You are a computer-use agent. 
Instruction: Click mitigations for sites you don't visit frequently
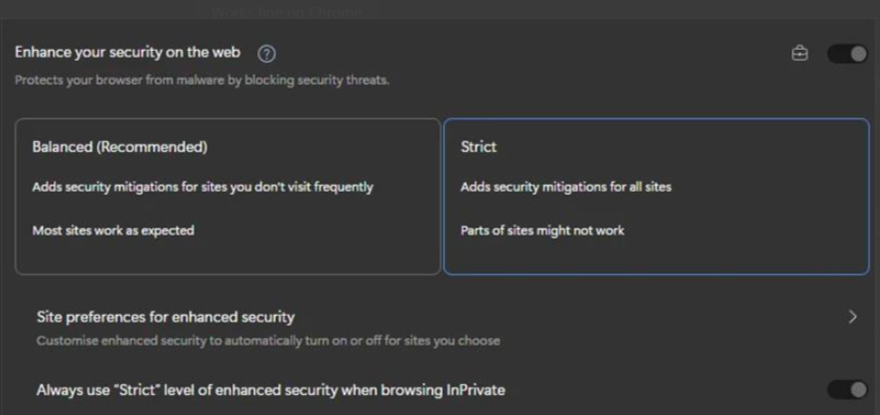(202, 187)
